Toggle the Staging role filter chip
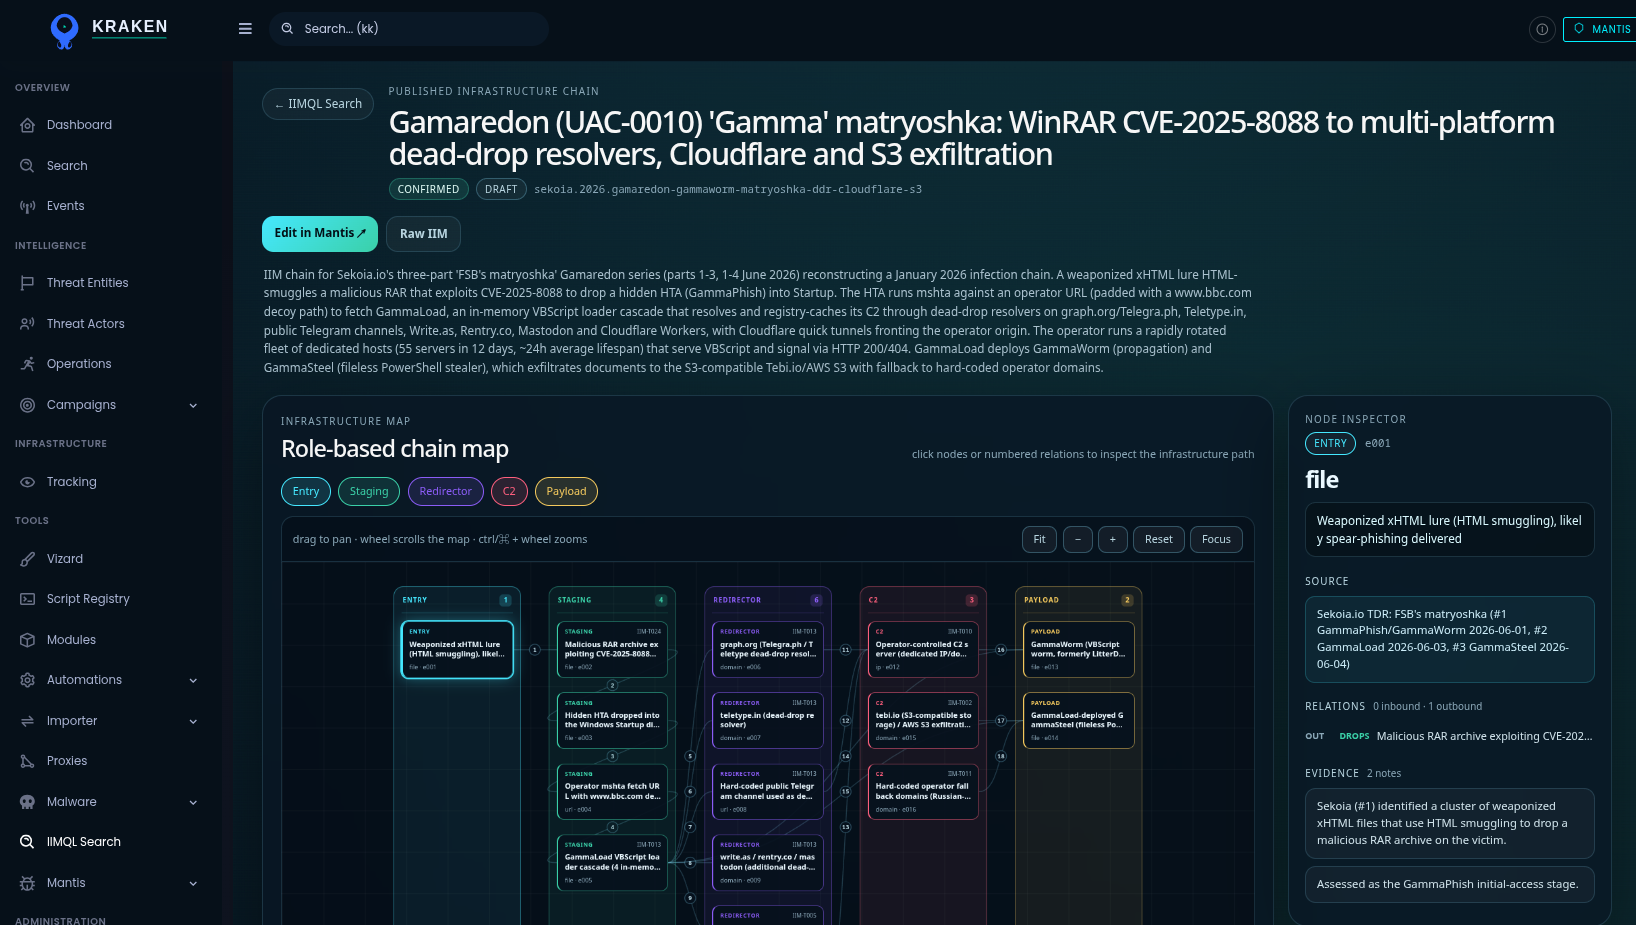This screenshot has width=1636, height=925. 369,491
